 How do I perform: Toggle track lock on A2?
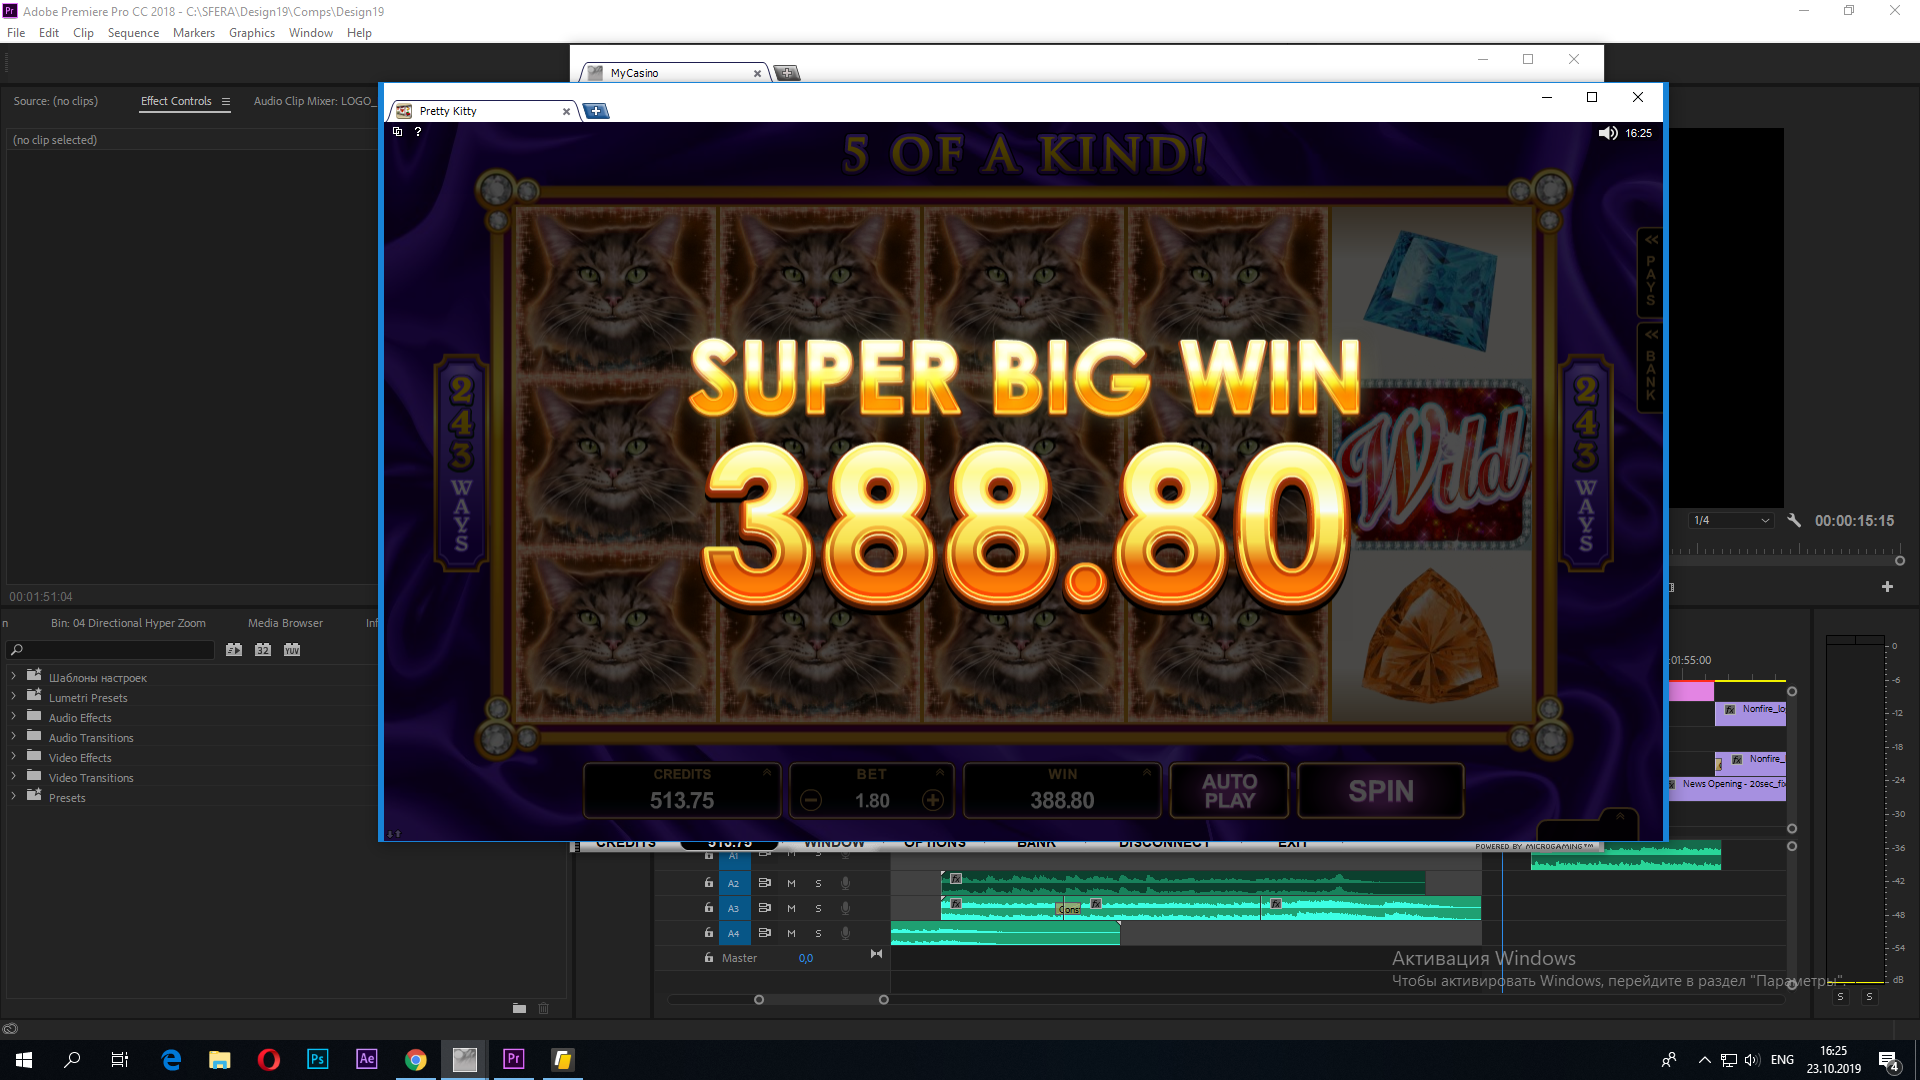tap(708, 883)
